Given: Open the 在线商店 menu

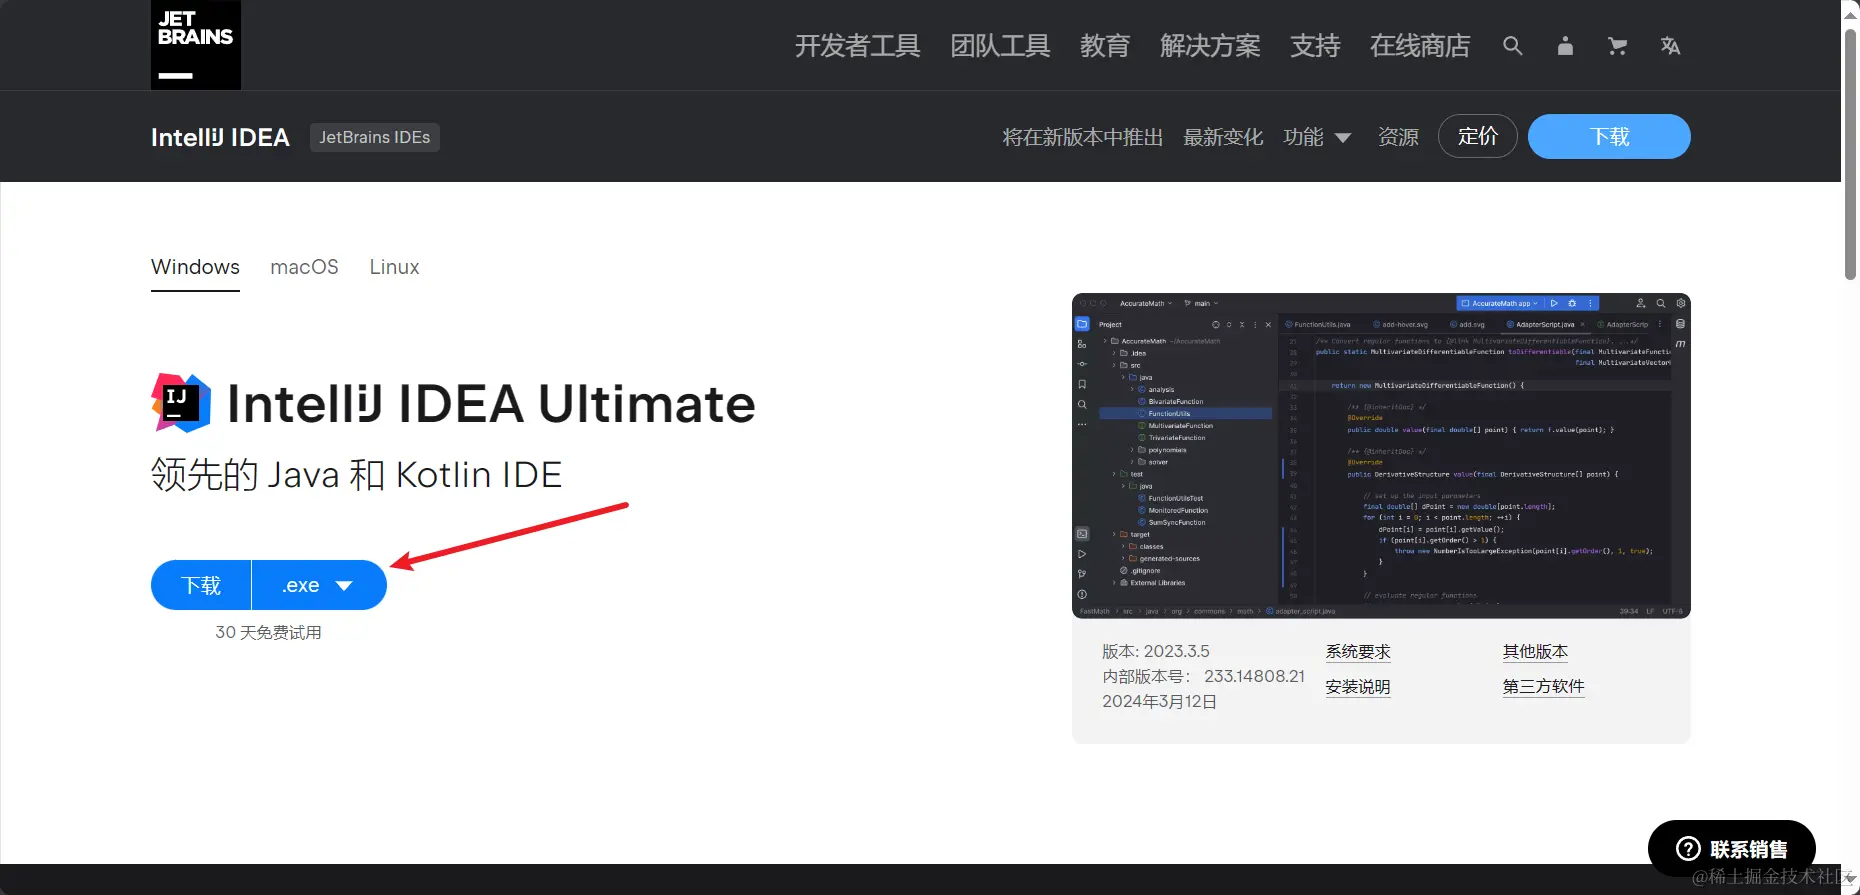Looking at the screenshot, I should 1420,46.
